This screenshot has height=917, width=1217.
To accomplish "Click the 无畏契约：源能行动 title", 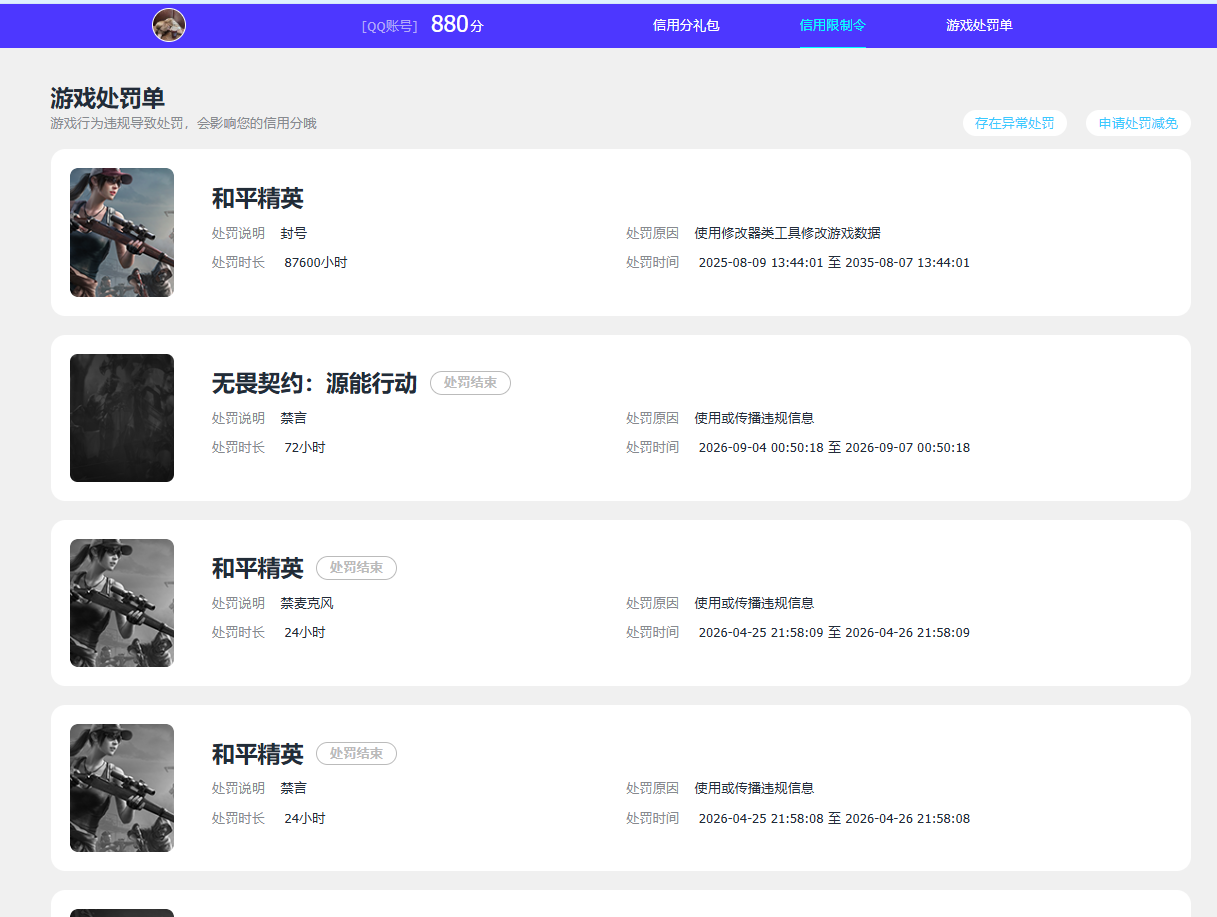I will click(x=314, y=383).
